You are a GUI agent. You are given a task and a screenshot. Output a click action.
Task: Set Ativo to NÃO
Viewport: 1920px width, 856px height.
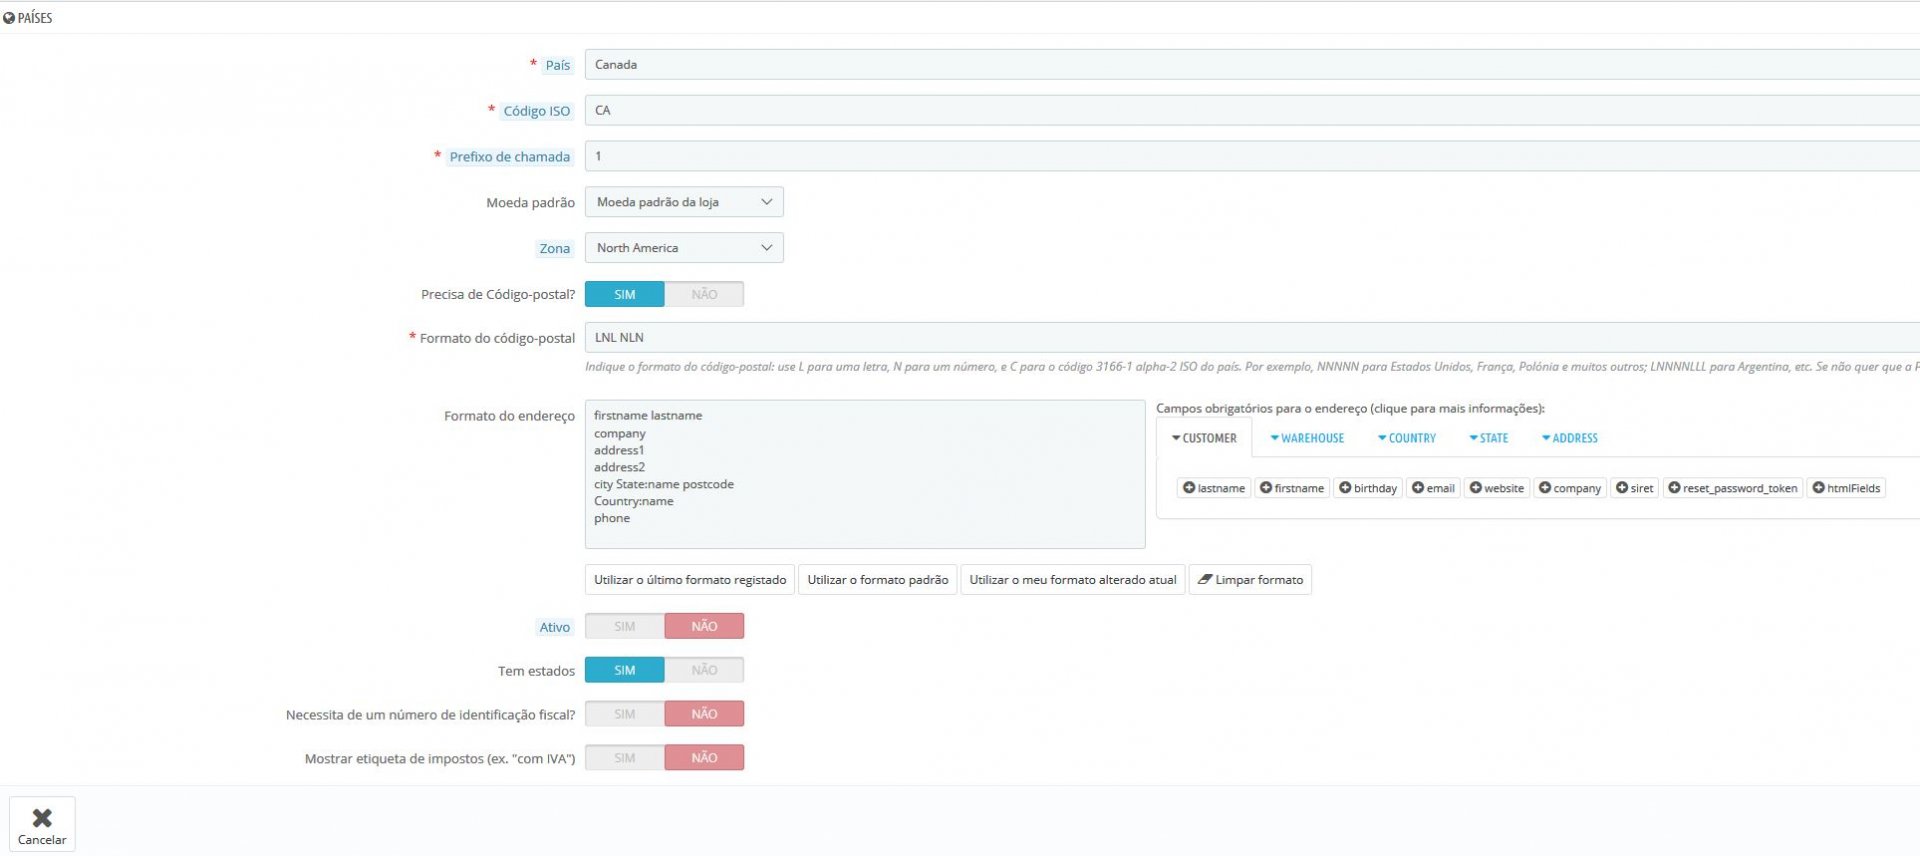pyautogui.click(x=704, y=626)
